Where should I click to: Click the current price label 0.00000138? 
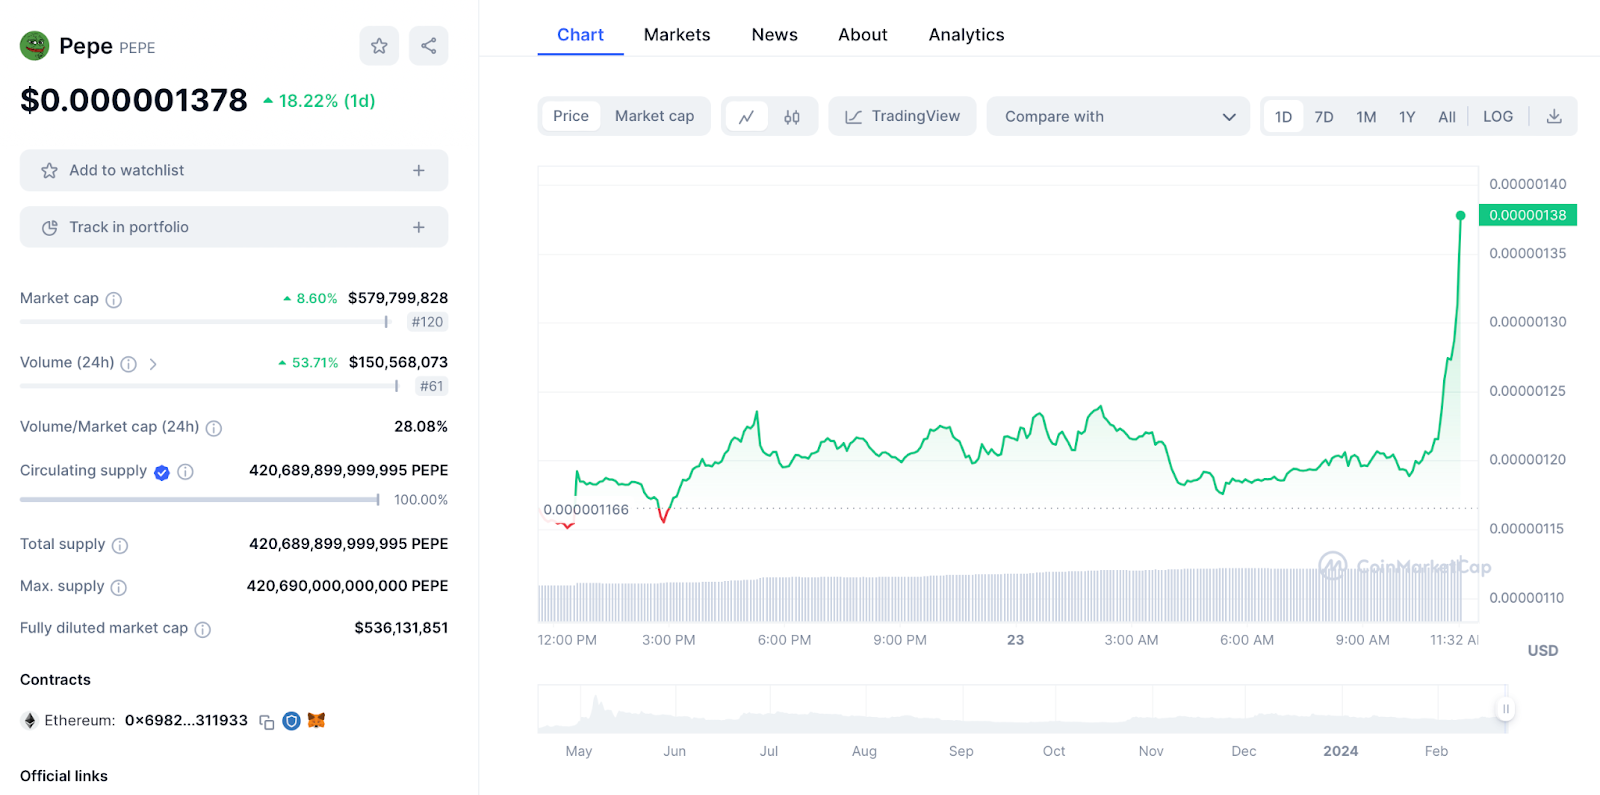(x=1528, y=215)
